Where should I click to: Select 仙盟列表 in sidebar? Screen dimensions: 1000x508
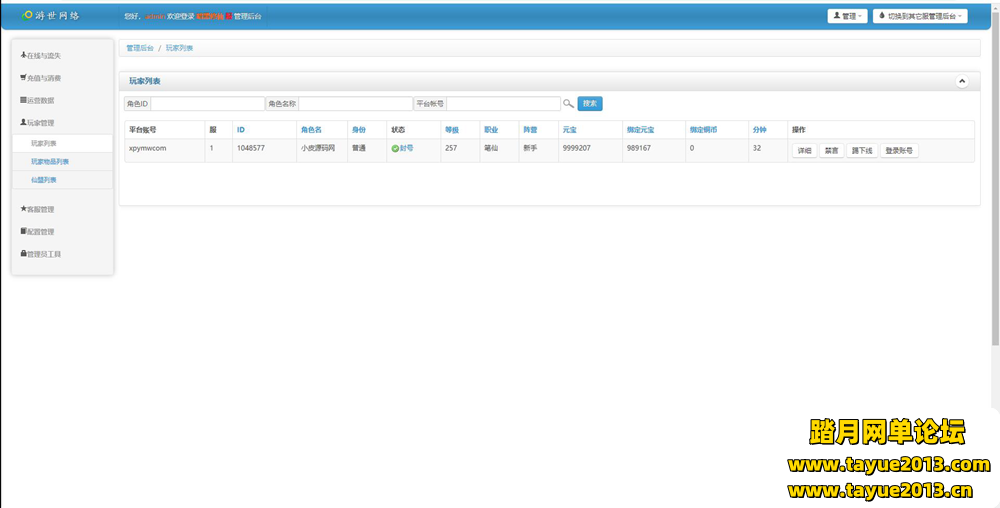[44, 180]
